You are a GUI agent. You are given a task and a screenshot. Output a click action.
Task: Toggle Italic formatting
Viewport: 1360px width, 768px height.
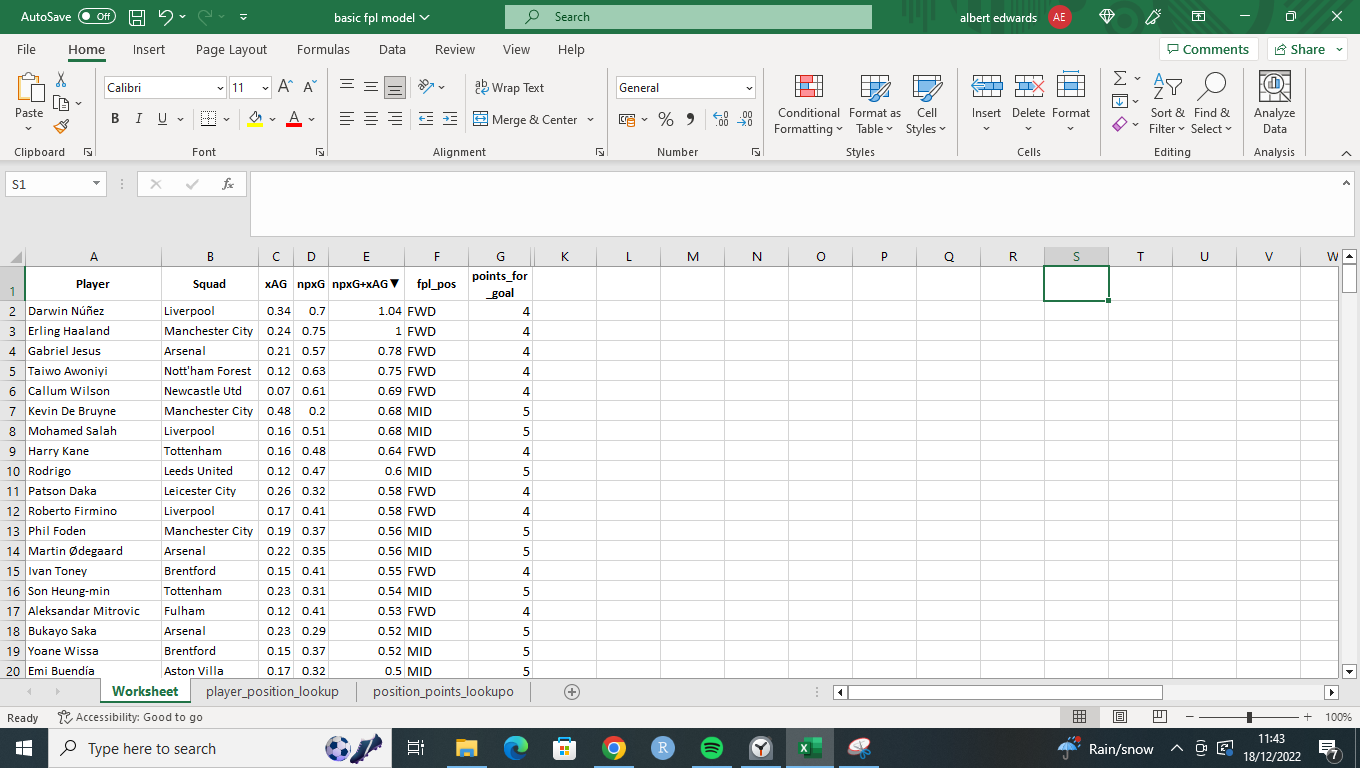[139, 119]
